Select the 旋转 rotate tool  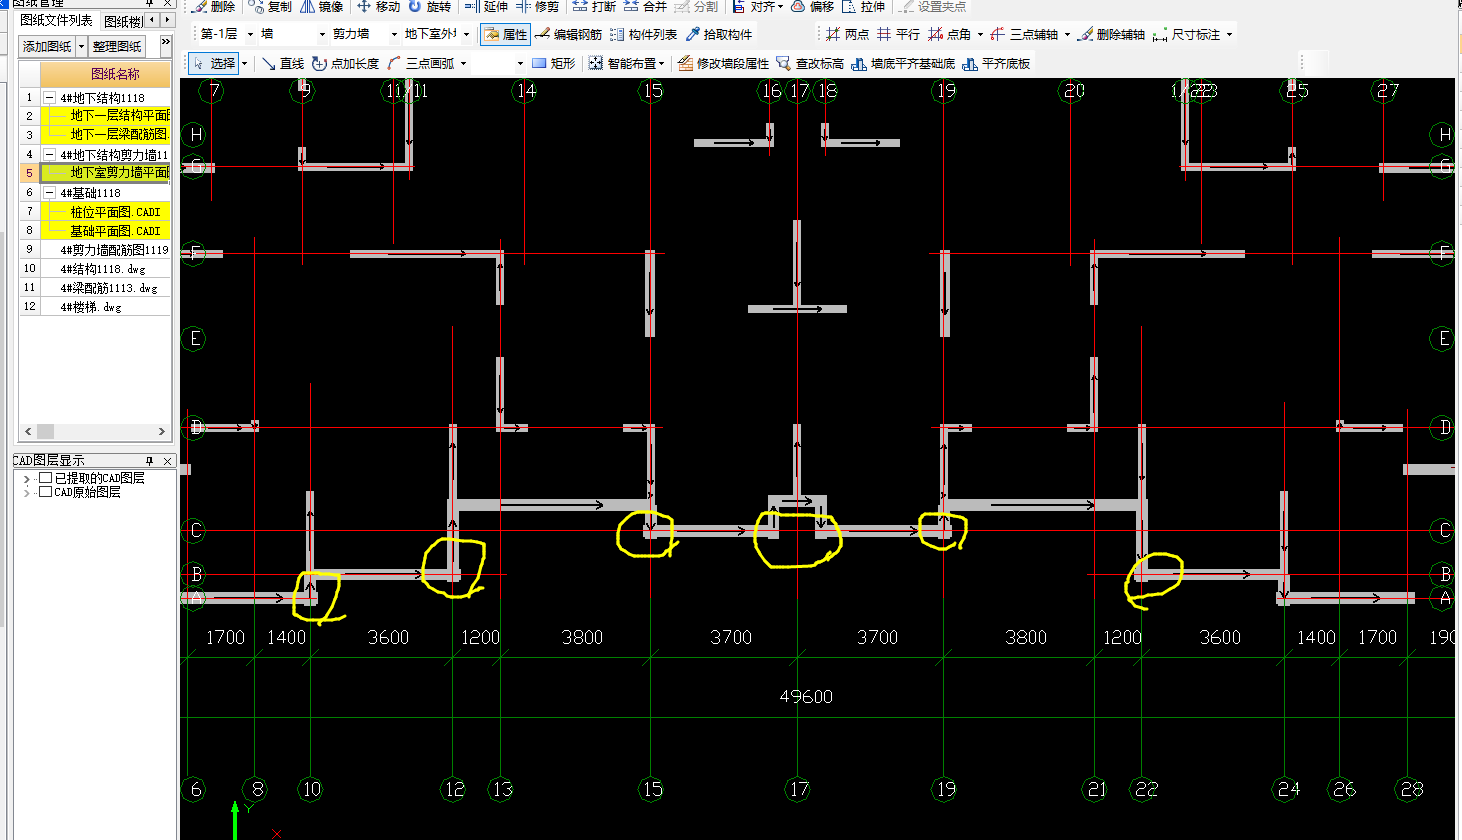(x=430, y=6)
